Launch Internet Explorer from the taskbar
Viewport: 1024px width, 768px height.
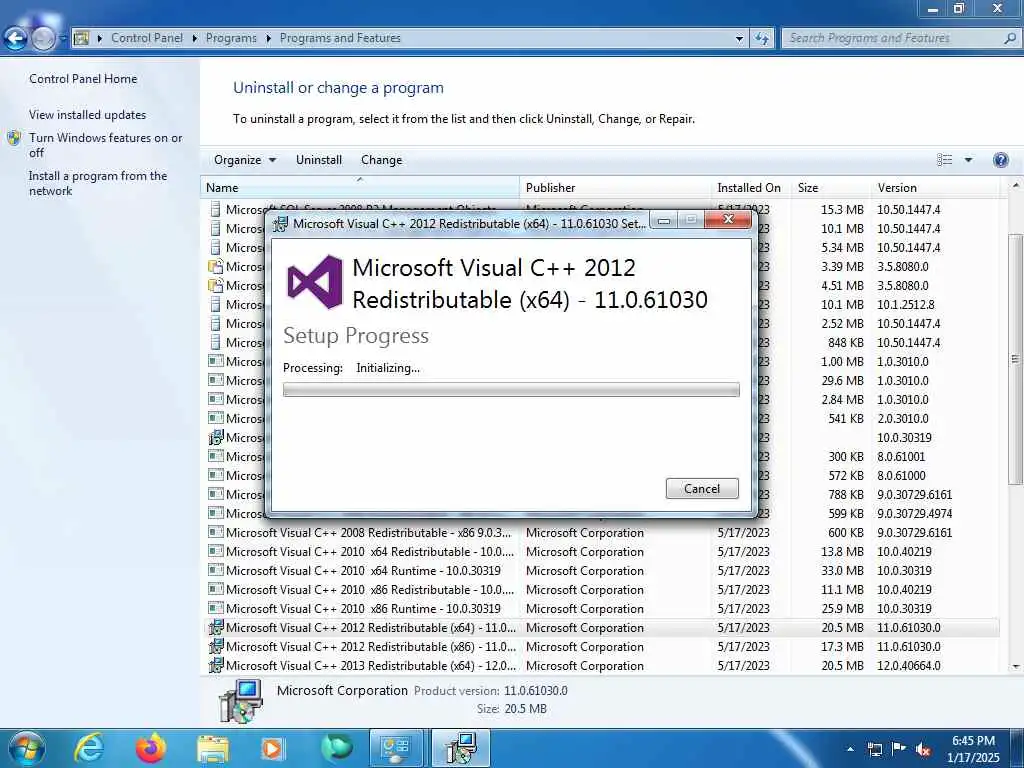[x=89, y=748]
